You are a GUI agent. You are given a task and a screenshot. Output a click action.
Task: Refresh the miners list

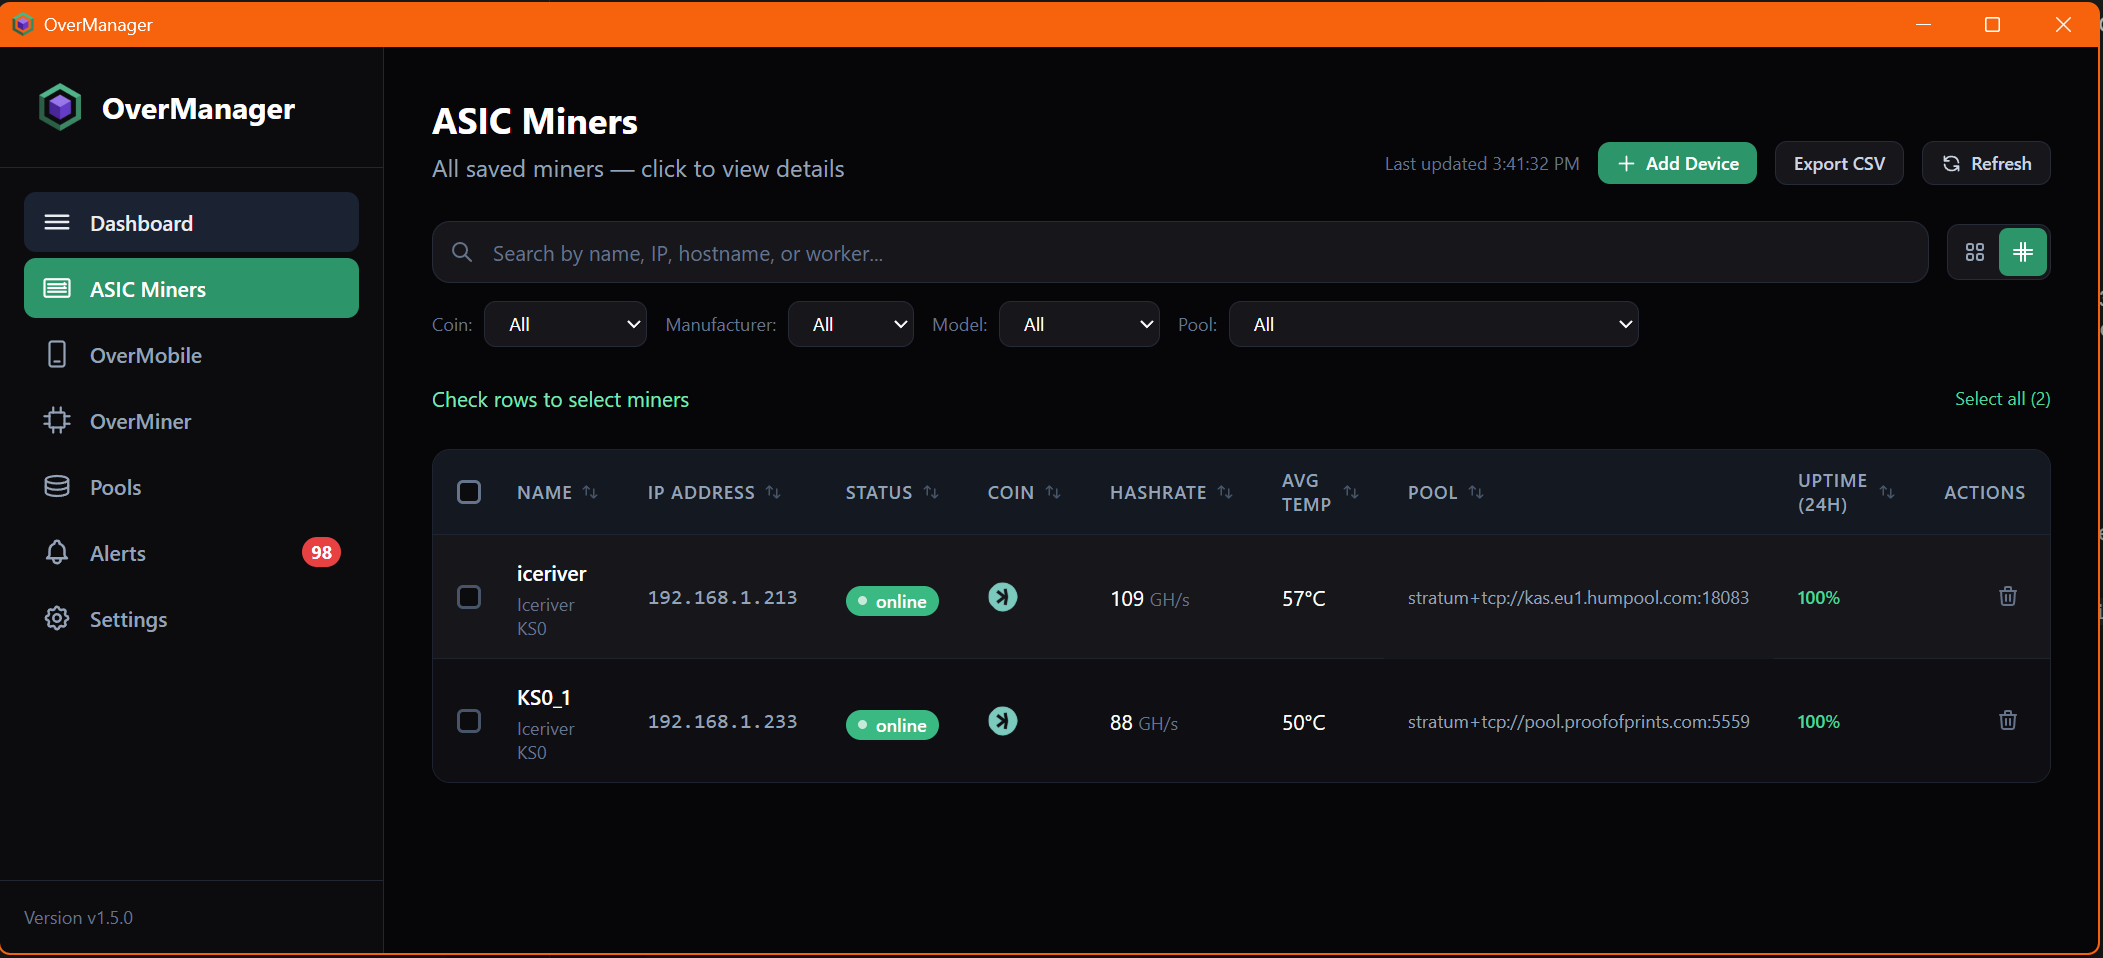(x=1986, y=163)
